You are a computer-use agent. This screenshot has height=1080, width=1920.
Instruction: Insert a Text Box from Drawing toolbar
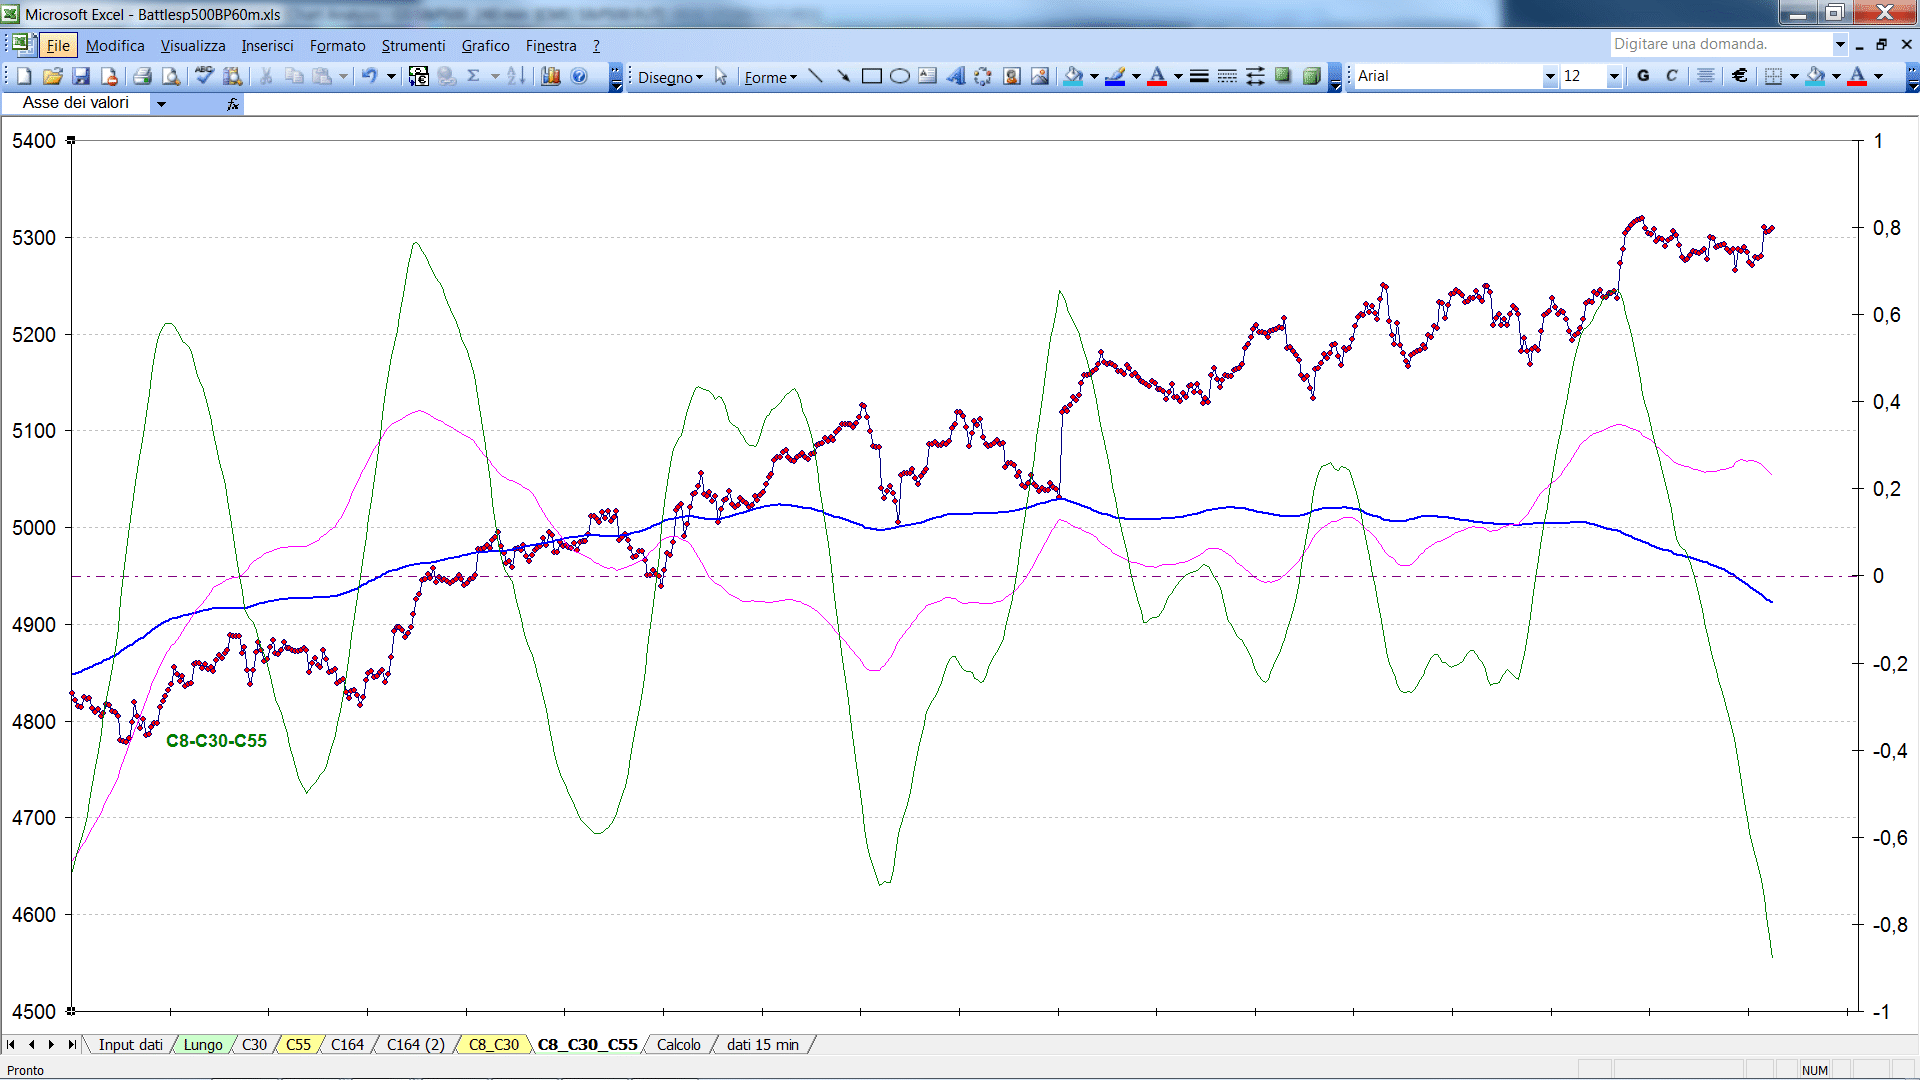(927, 76)
